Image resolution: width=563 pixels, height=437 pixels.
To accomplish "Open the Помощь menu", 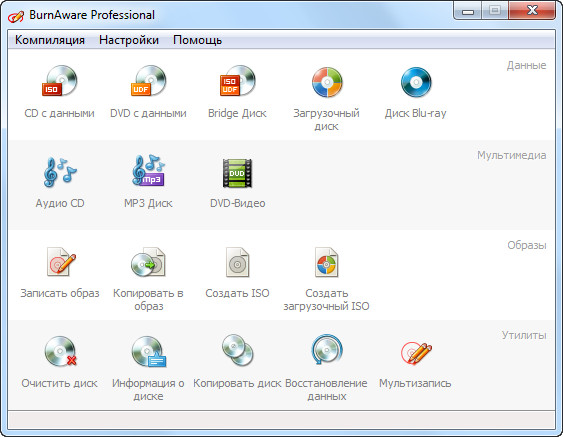I will point(197,40).
